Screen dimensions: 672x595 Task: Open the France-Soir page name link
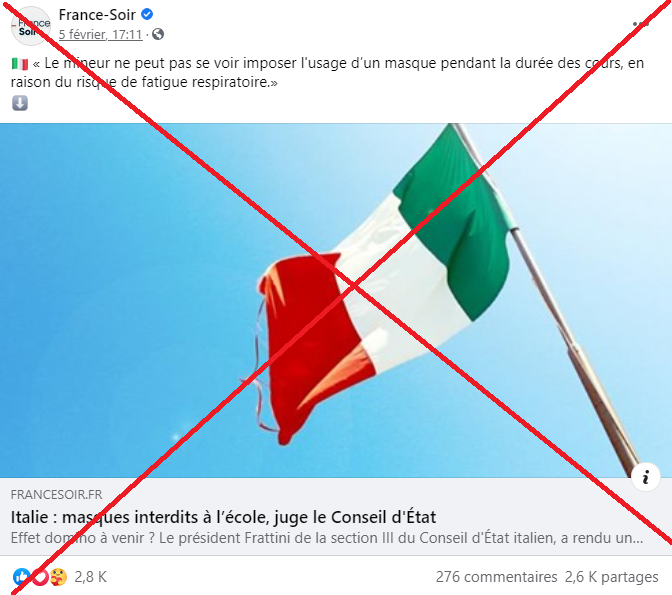point(97,15)
